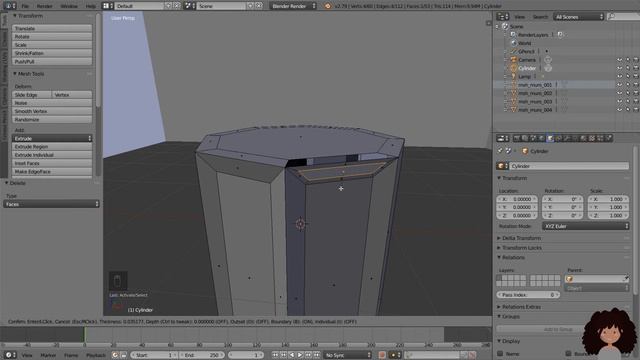This screenshot has width=640, height=360.
Task: Play the timeline animation forward
Action: pyautogui.click(x=300, y=355)
